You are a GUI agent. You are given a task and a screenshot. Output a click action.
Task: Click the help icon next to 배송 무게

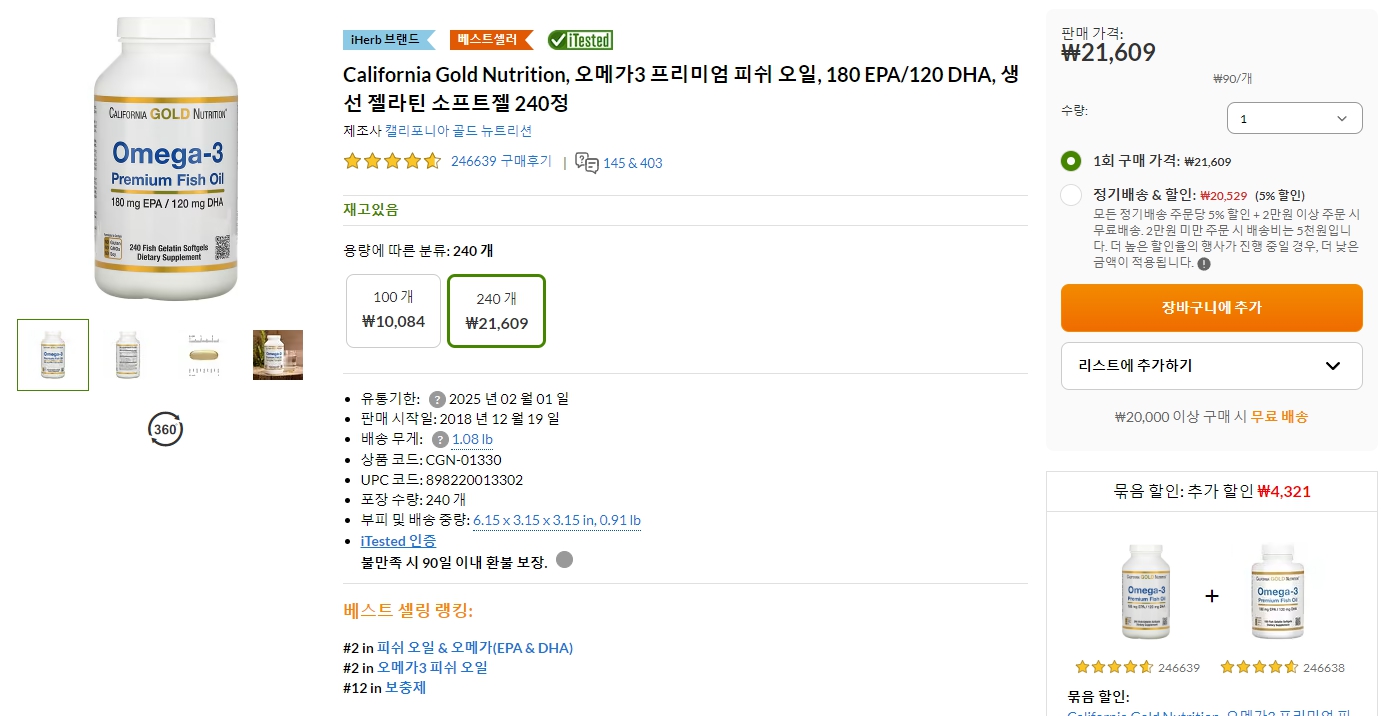click(440, 438)
